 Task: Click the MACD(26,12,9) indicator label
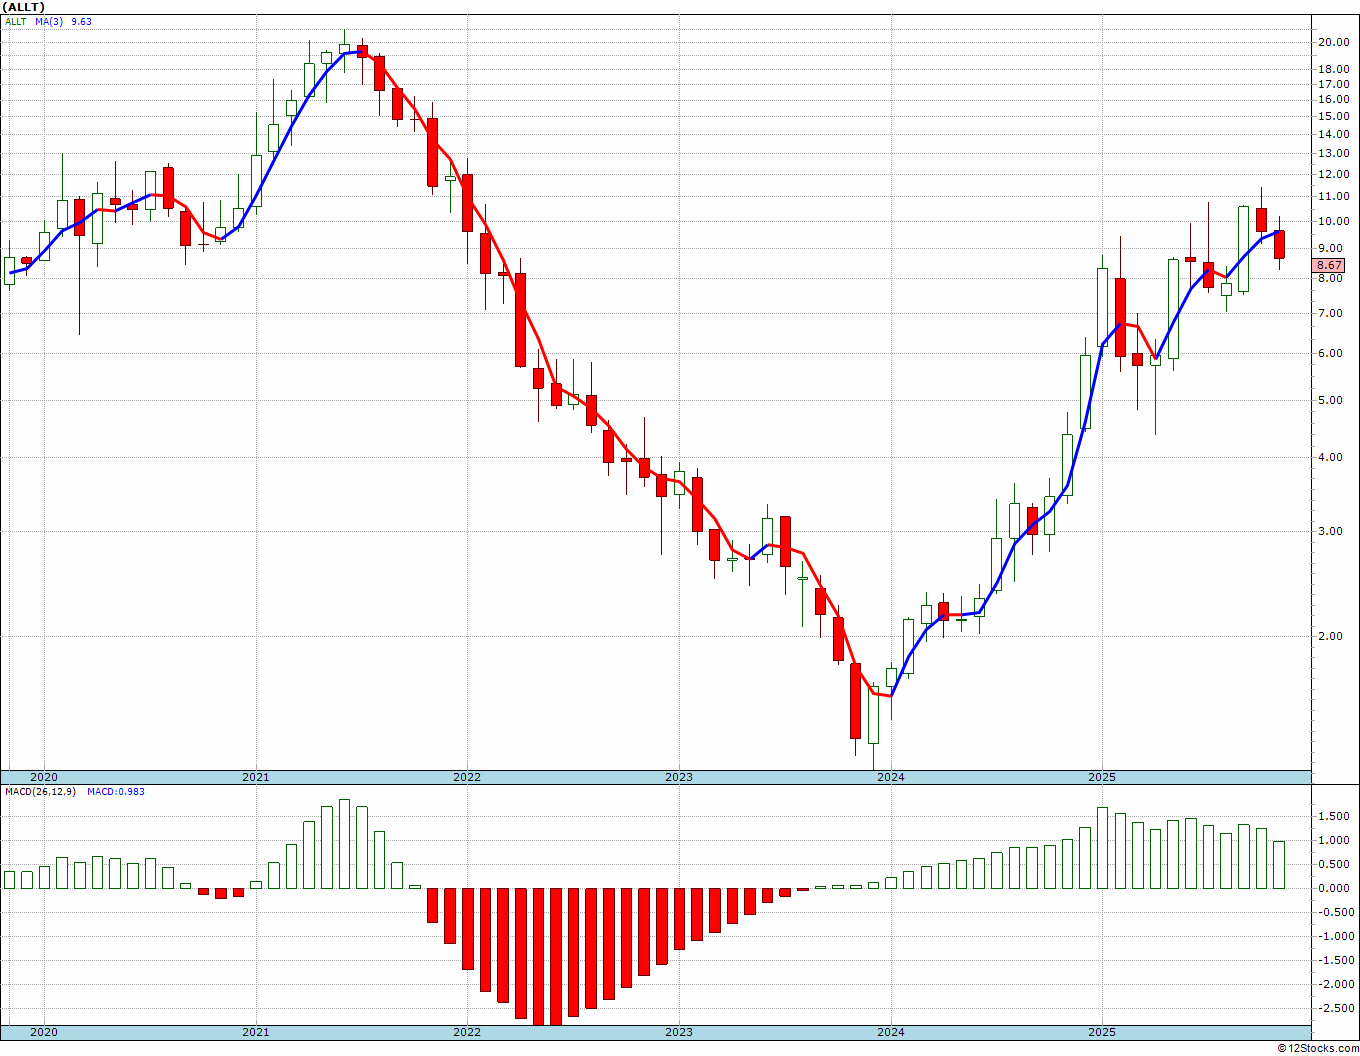coord(41,792)
